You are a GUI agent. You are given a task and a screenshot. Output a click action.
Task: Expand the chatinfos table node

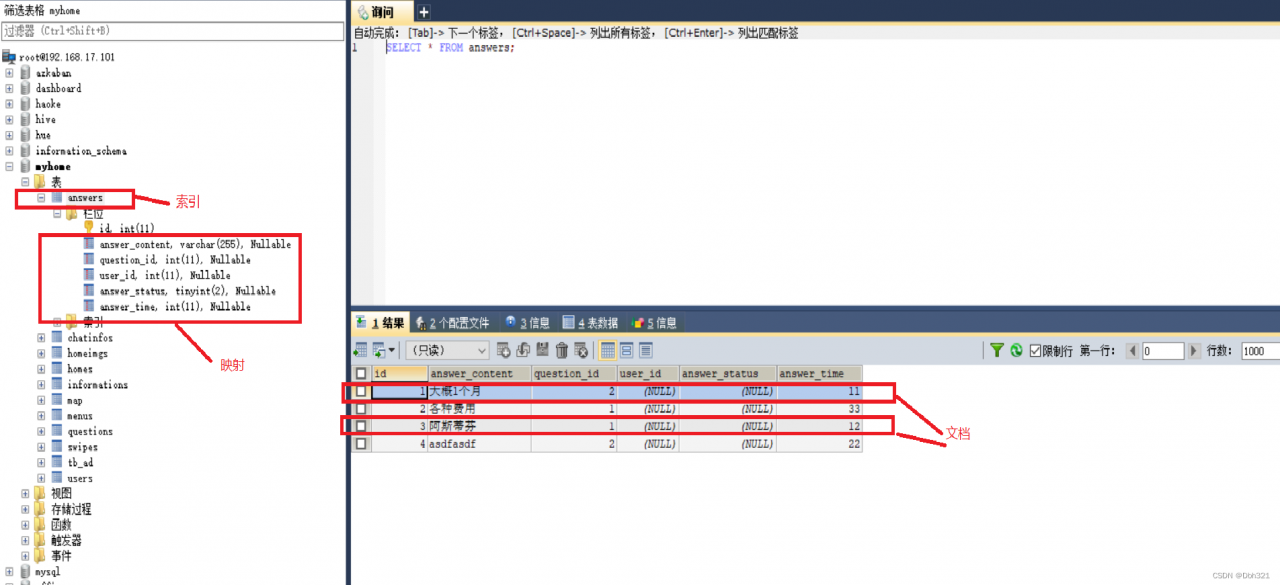click(41, 338)
